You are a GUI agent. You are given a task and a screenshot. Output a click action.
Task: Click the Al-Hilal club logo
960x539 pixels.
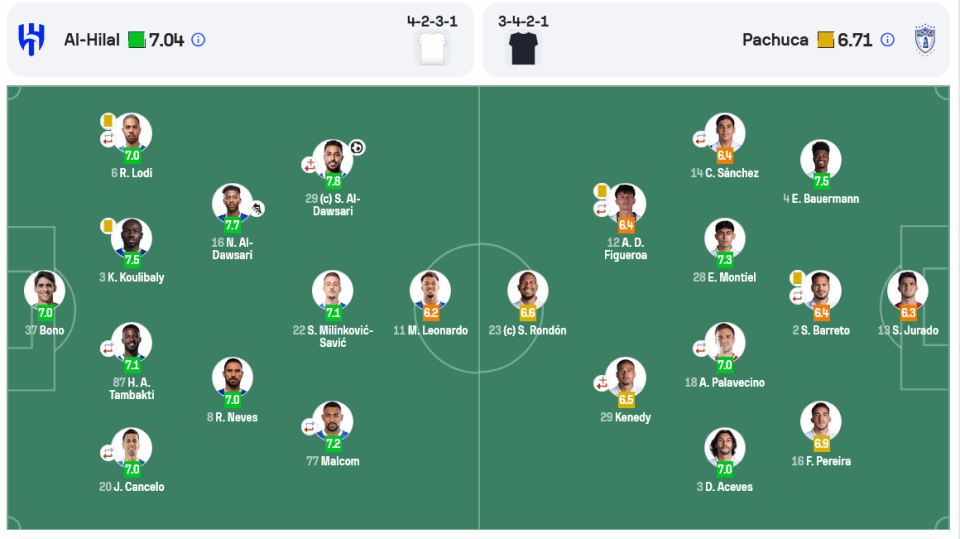(32, 40)
